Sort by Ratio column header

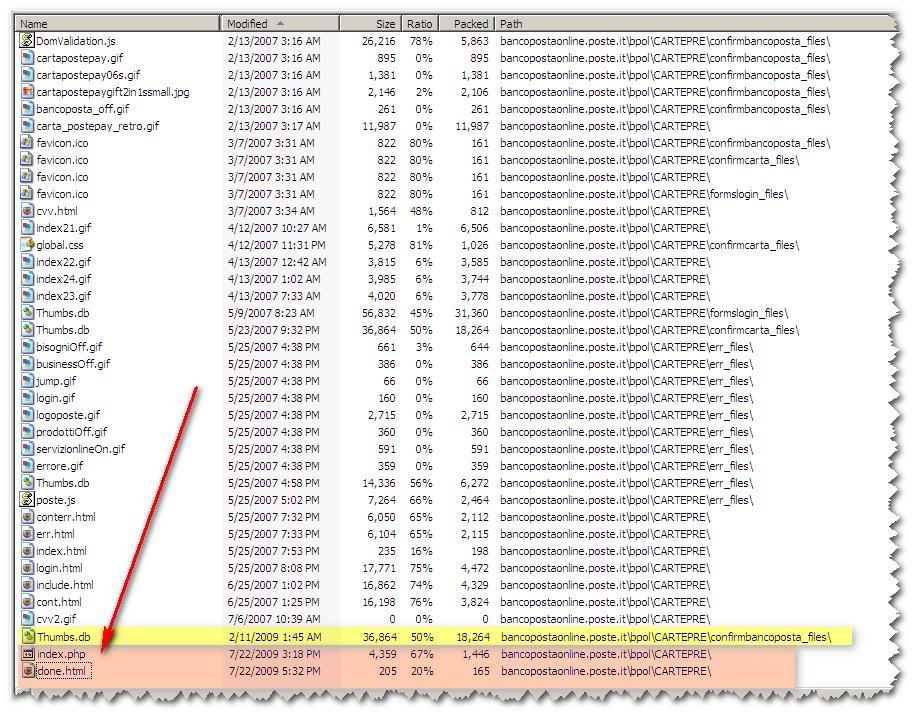tap(420, 23)
